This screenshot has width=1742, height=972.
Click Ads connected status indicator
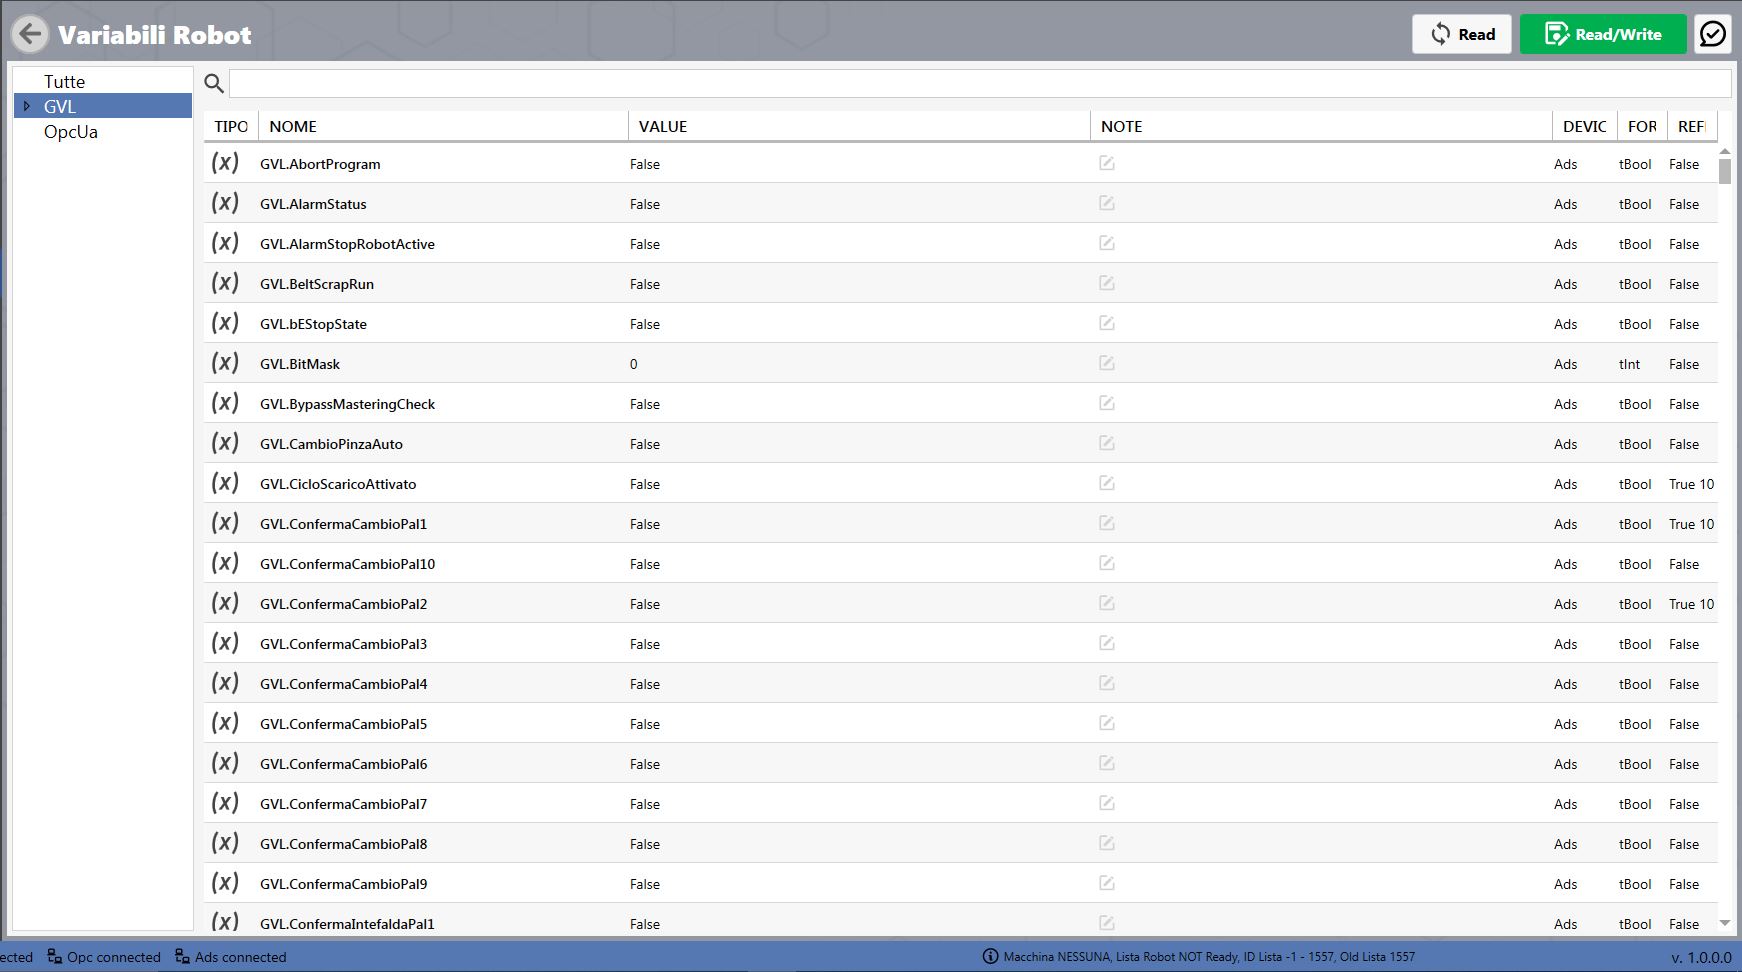tap(231, 957)
